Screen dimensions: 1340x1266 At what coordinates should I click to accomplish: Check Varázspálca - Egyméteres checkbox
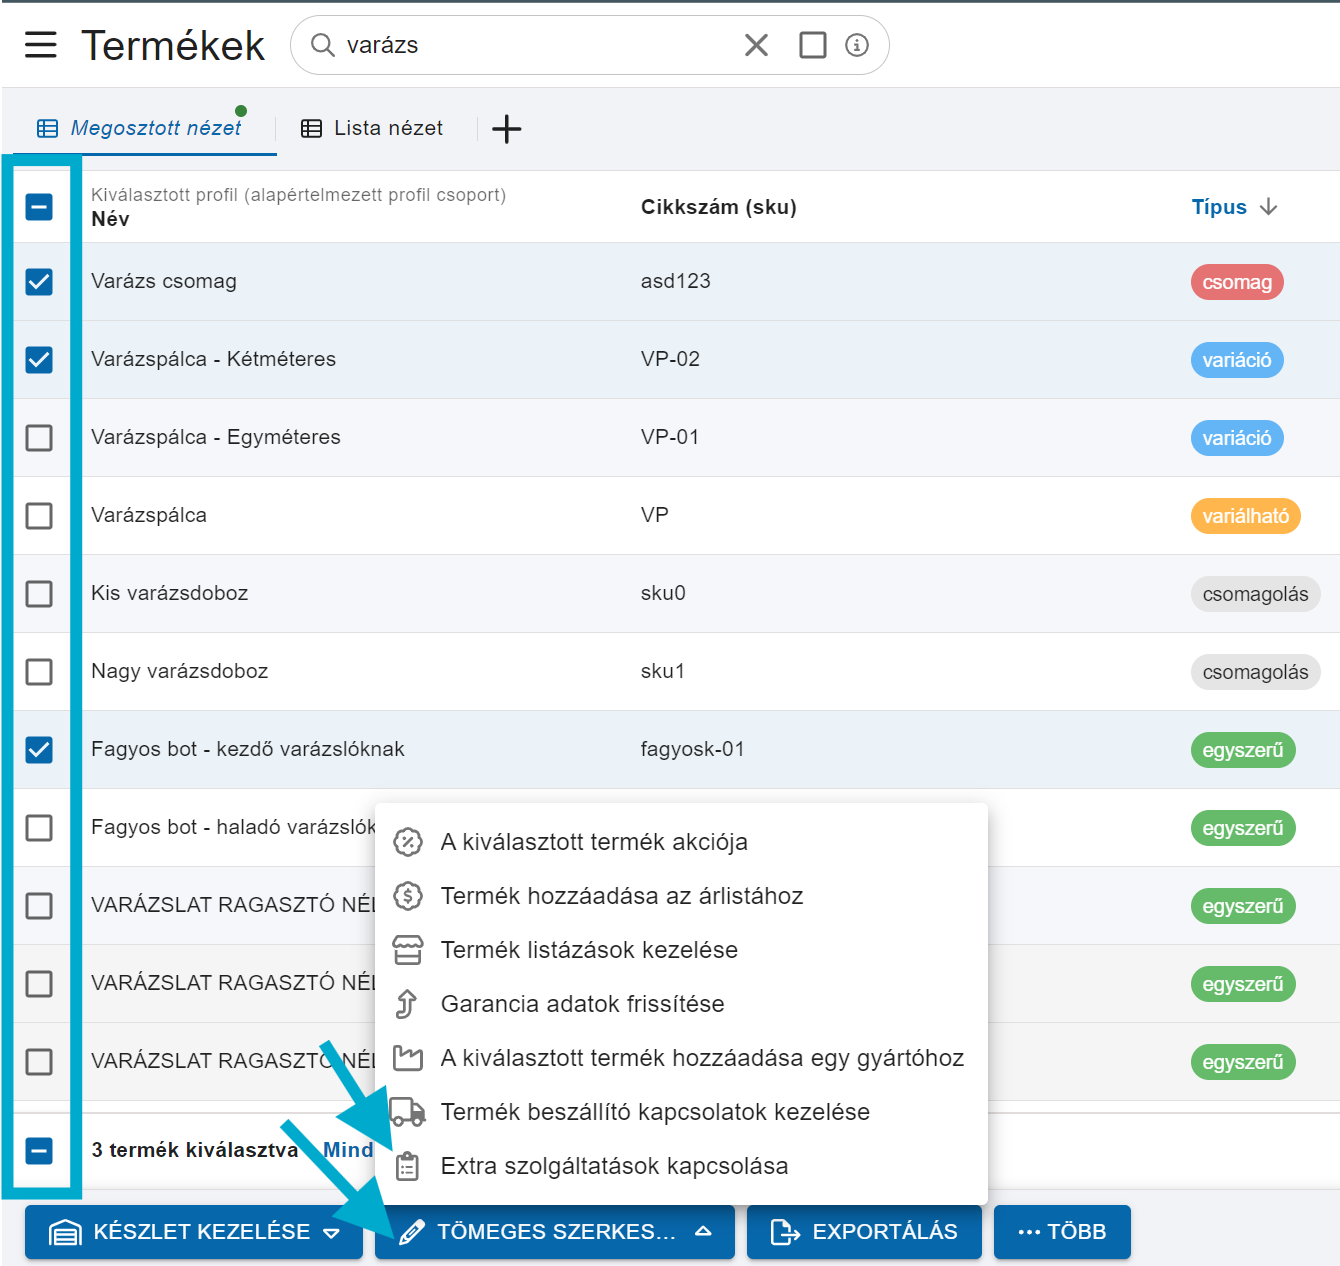pos(39,438)
